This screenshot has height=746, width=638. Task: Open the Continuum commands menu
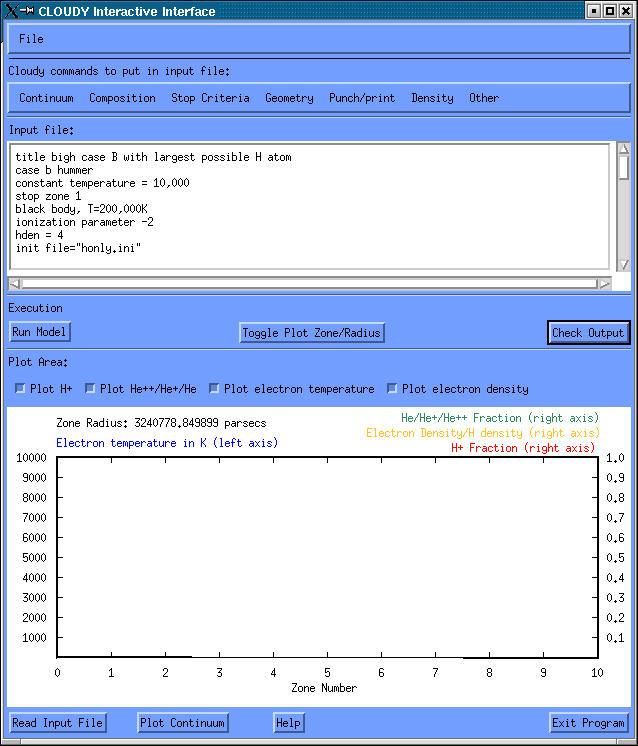(x=46, y=98)
